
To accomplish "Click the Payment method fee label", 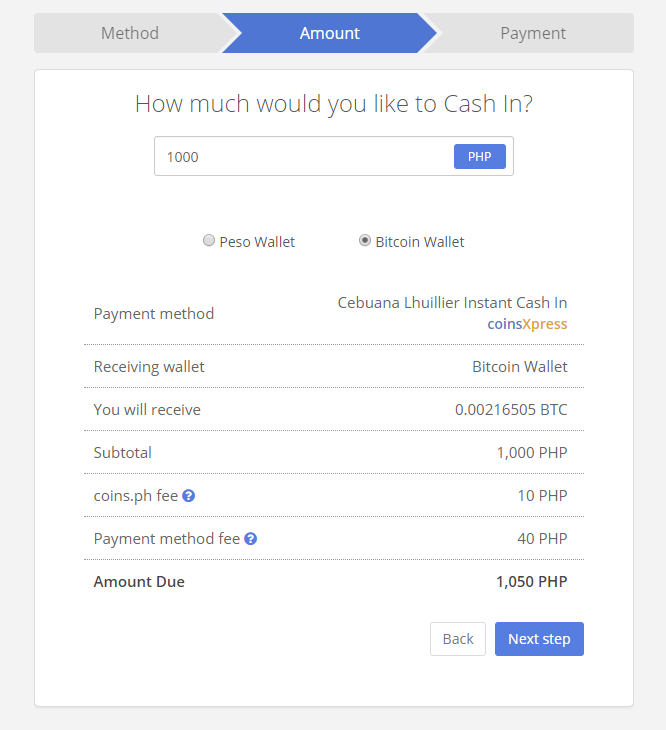I will 167,539.
